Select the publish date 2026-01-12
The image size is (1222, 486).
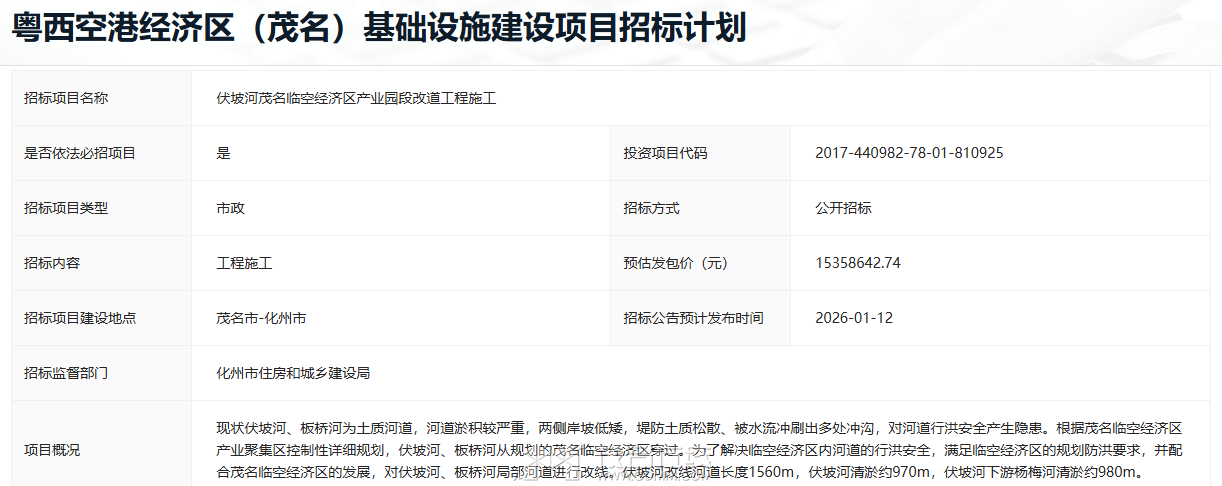[x=854, y=318]
